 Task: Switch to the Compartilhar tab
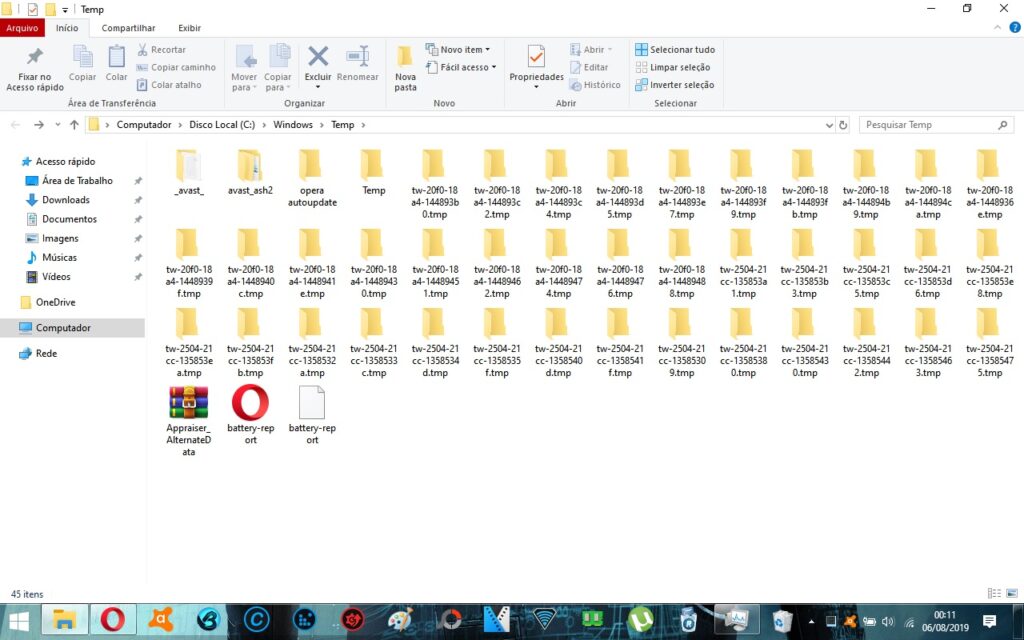128,28
